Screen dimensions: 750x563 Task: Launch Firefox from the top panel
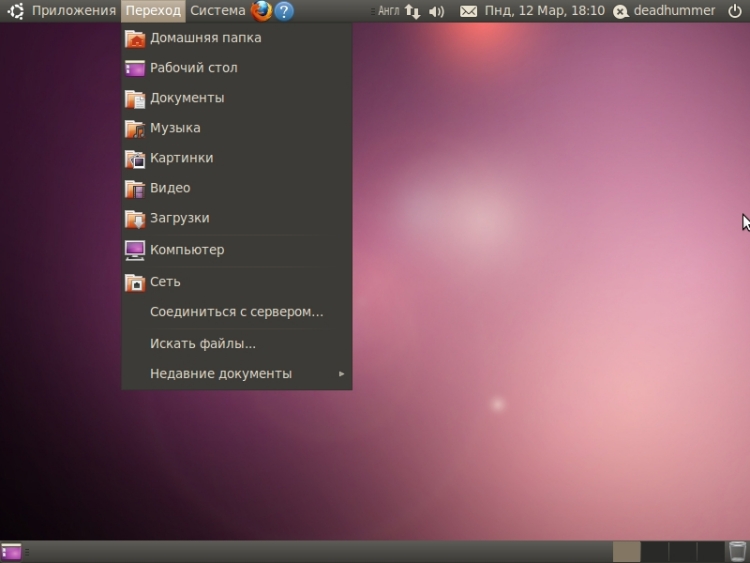coord(262,11)
